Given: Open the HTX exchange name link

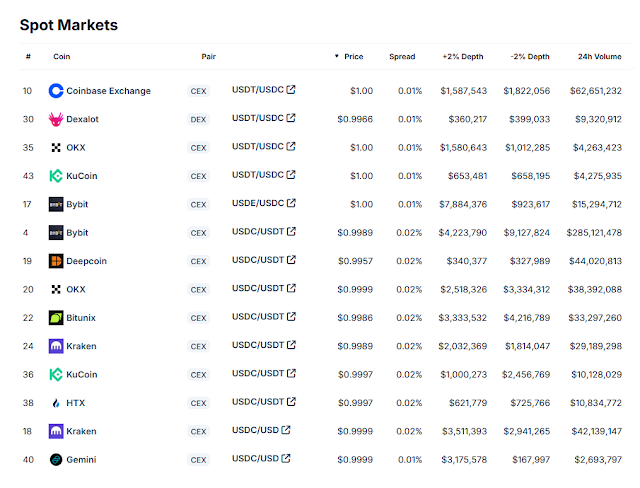Looking at the screenshot, I should (76, 403).
